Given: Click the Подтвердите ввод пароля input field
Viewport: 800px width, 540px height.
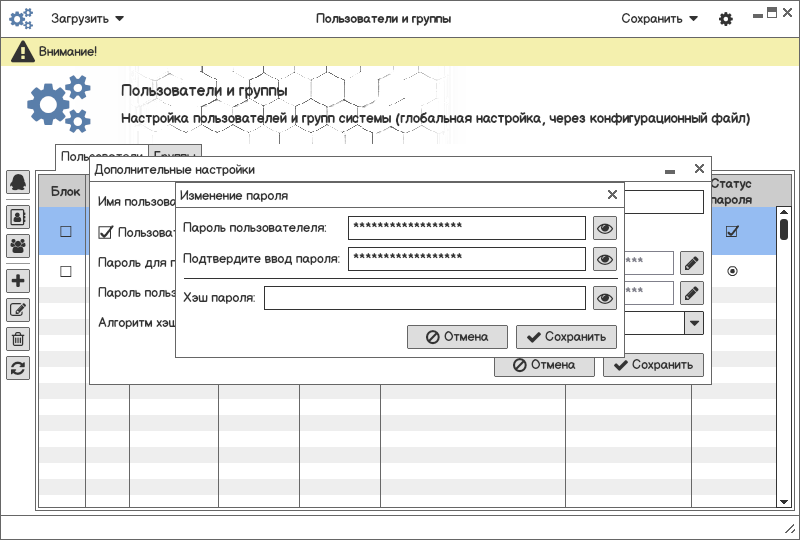Looking at the screenshot, I should (467, 259).
